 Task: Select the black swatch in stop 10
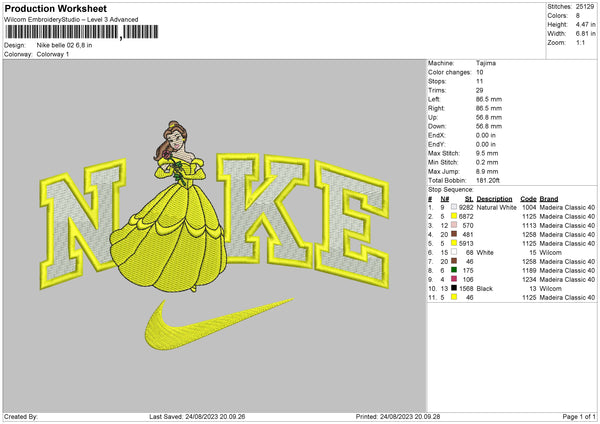(454, 288)
